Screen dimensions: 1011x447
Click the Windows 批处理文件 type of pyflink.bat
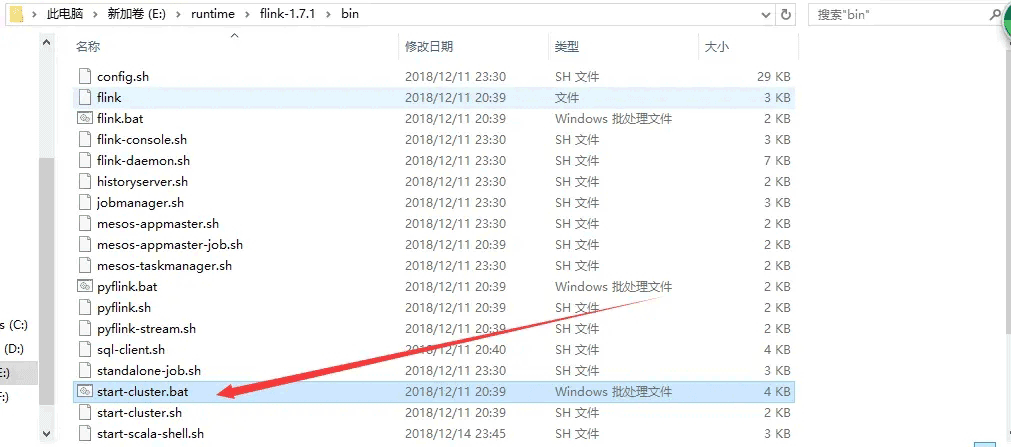coord(613,286)
